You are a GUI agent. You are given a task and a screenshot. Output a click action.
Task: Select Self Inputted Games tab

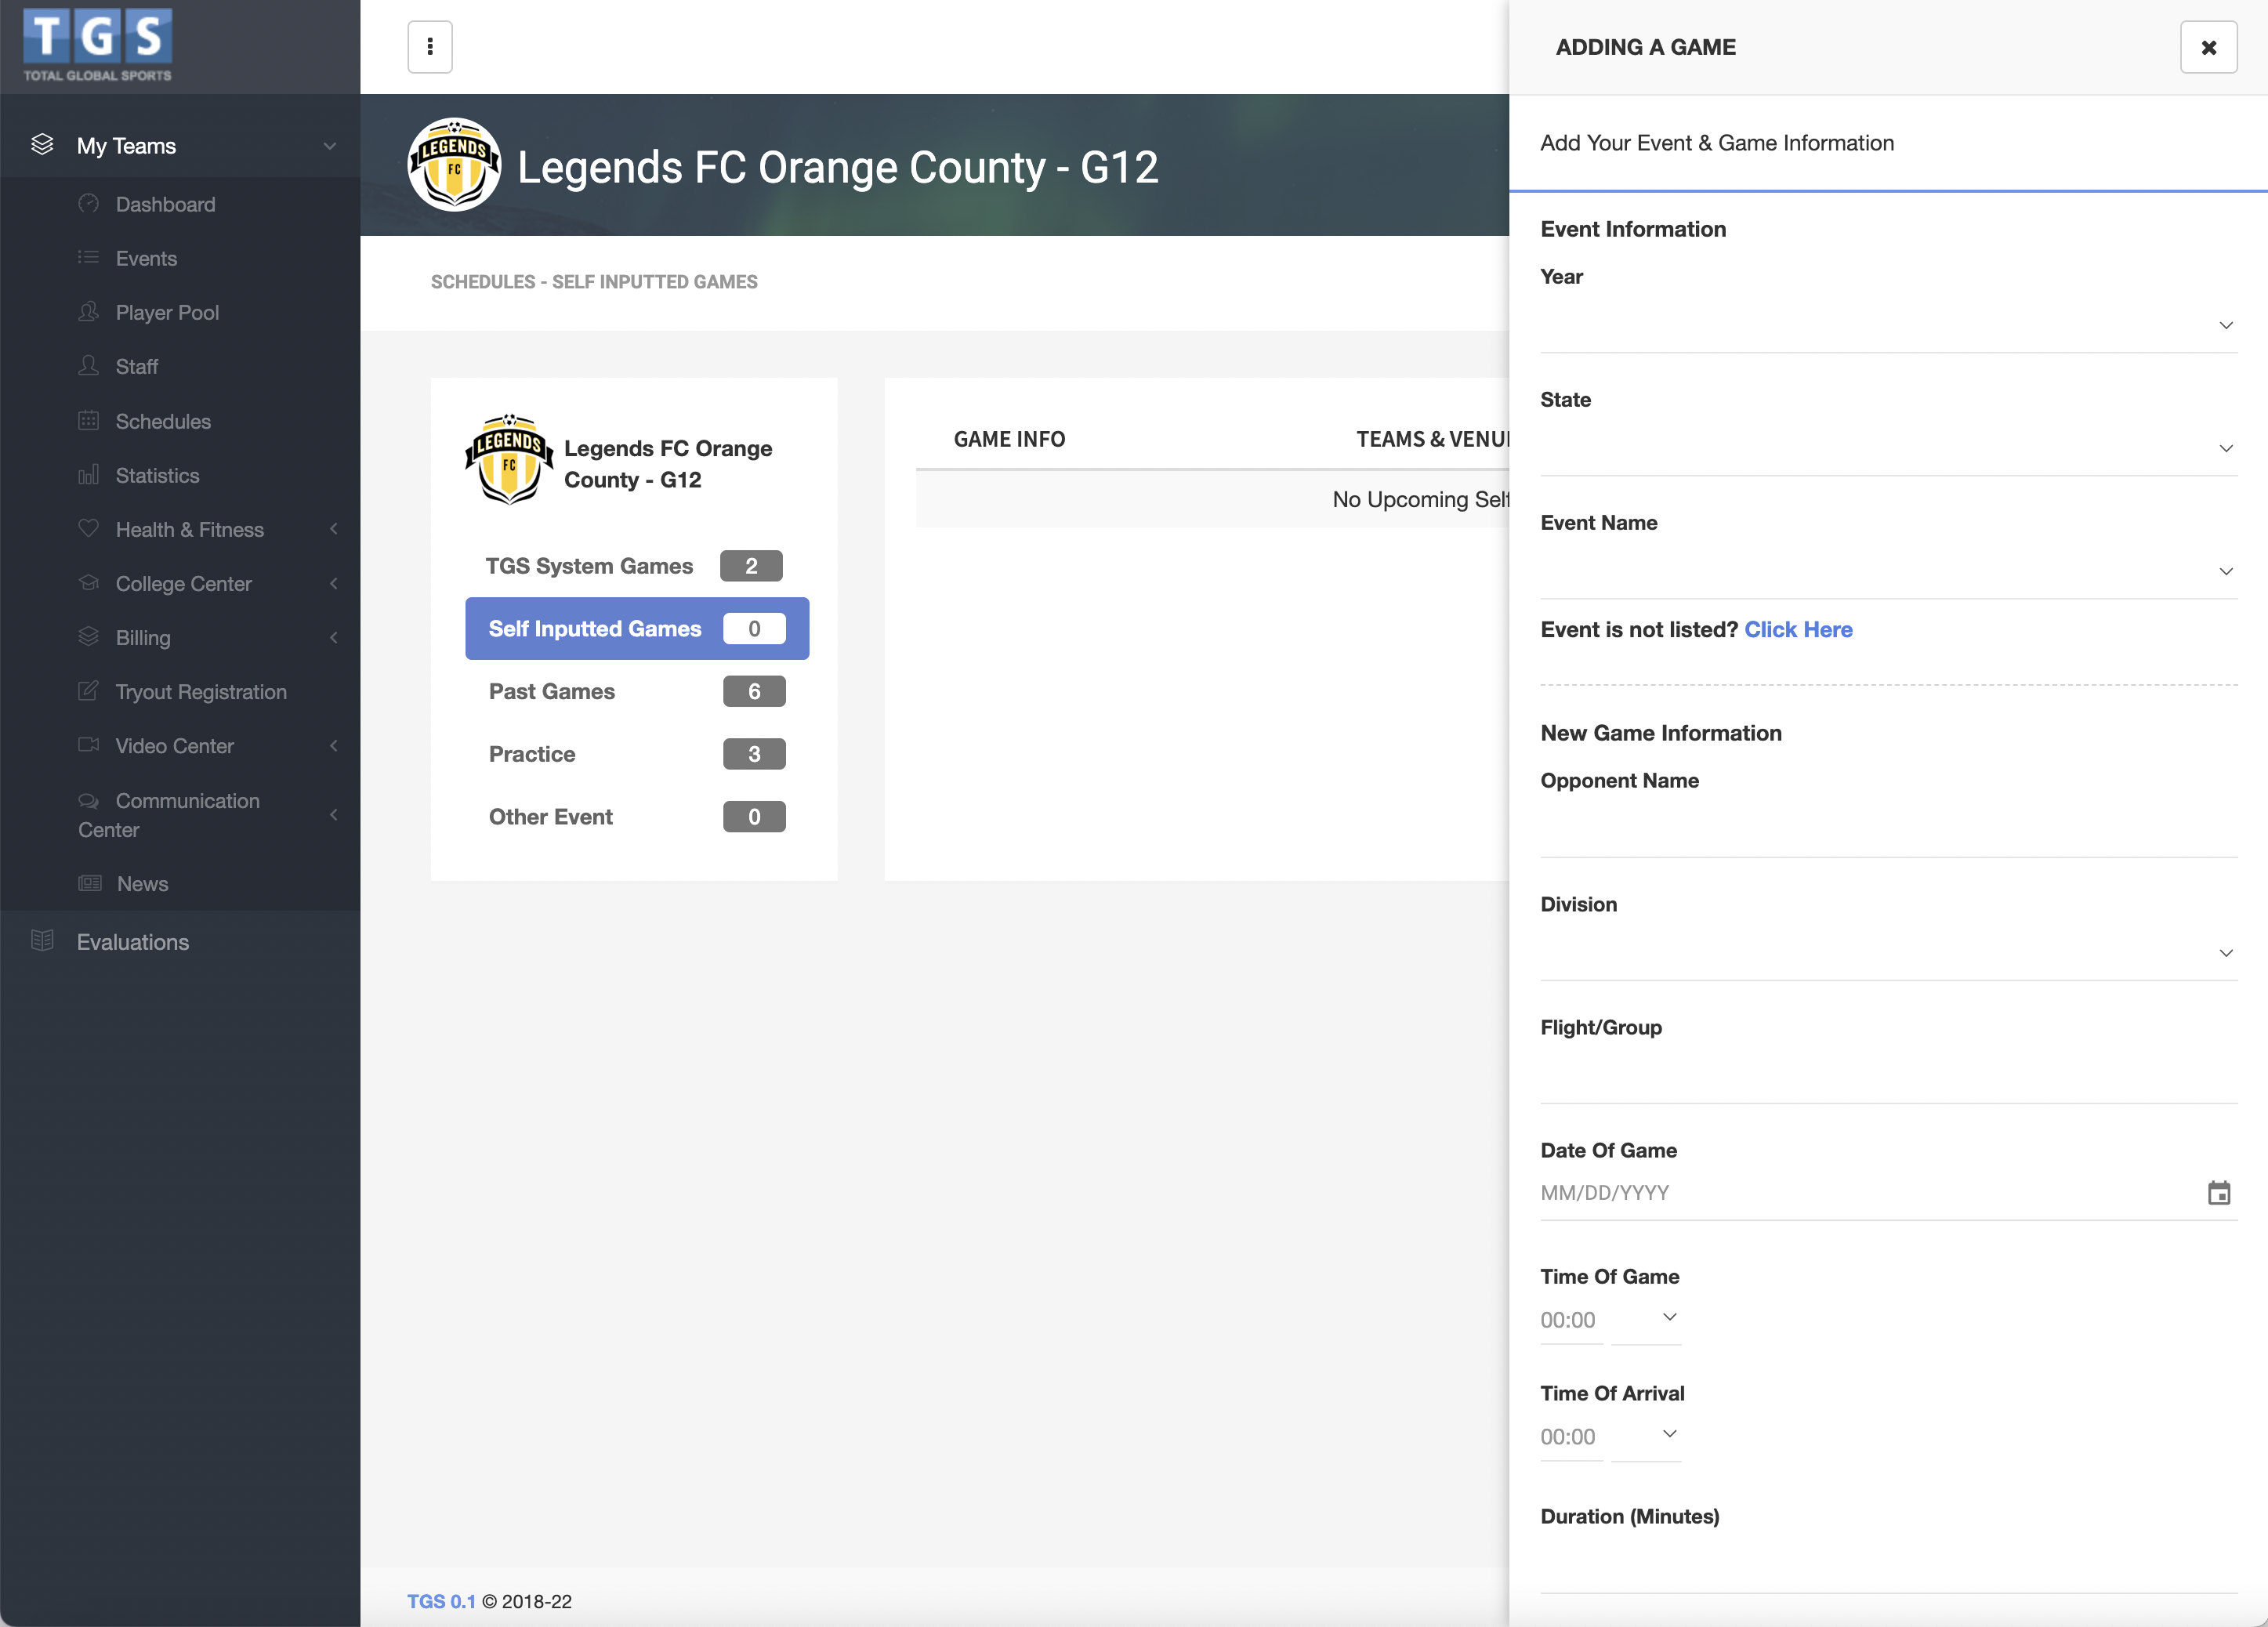[637, 629]
